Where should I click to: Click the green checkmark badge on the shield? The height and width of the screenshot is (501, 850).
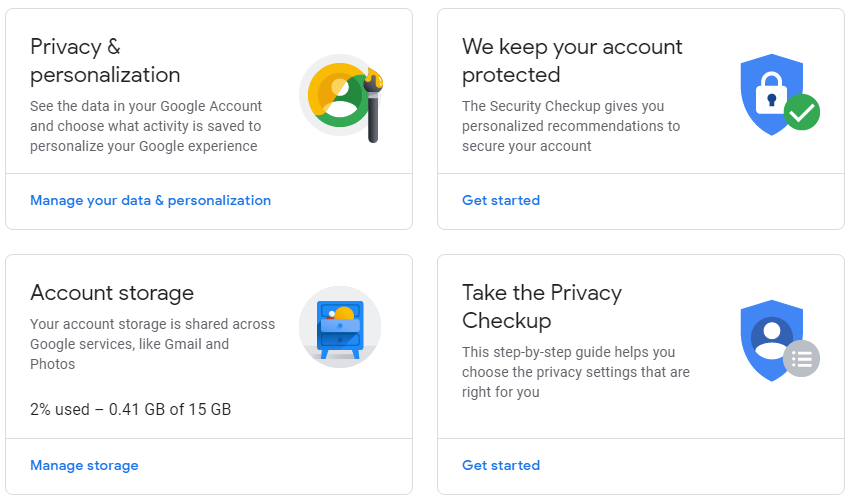[x=801, y=112]
